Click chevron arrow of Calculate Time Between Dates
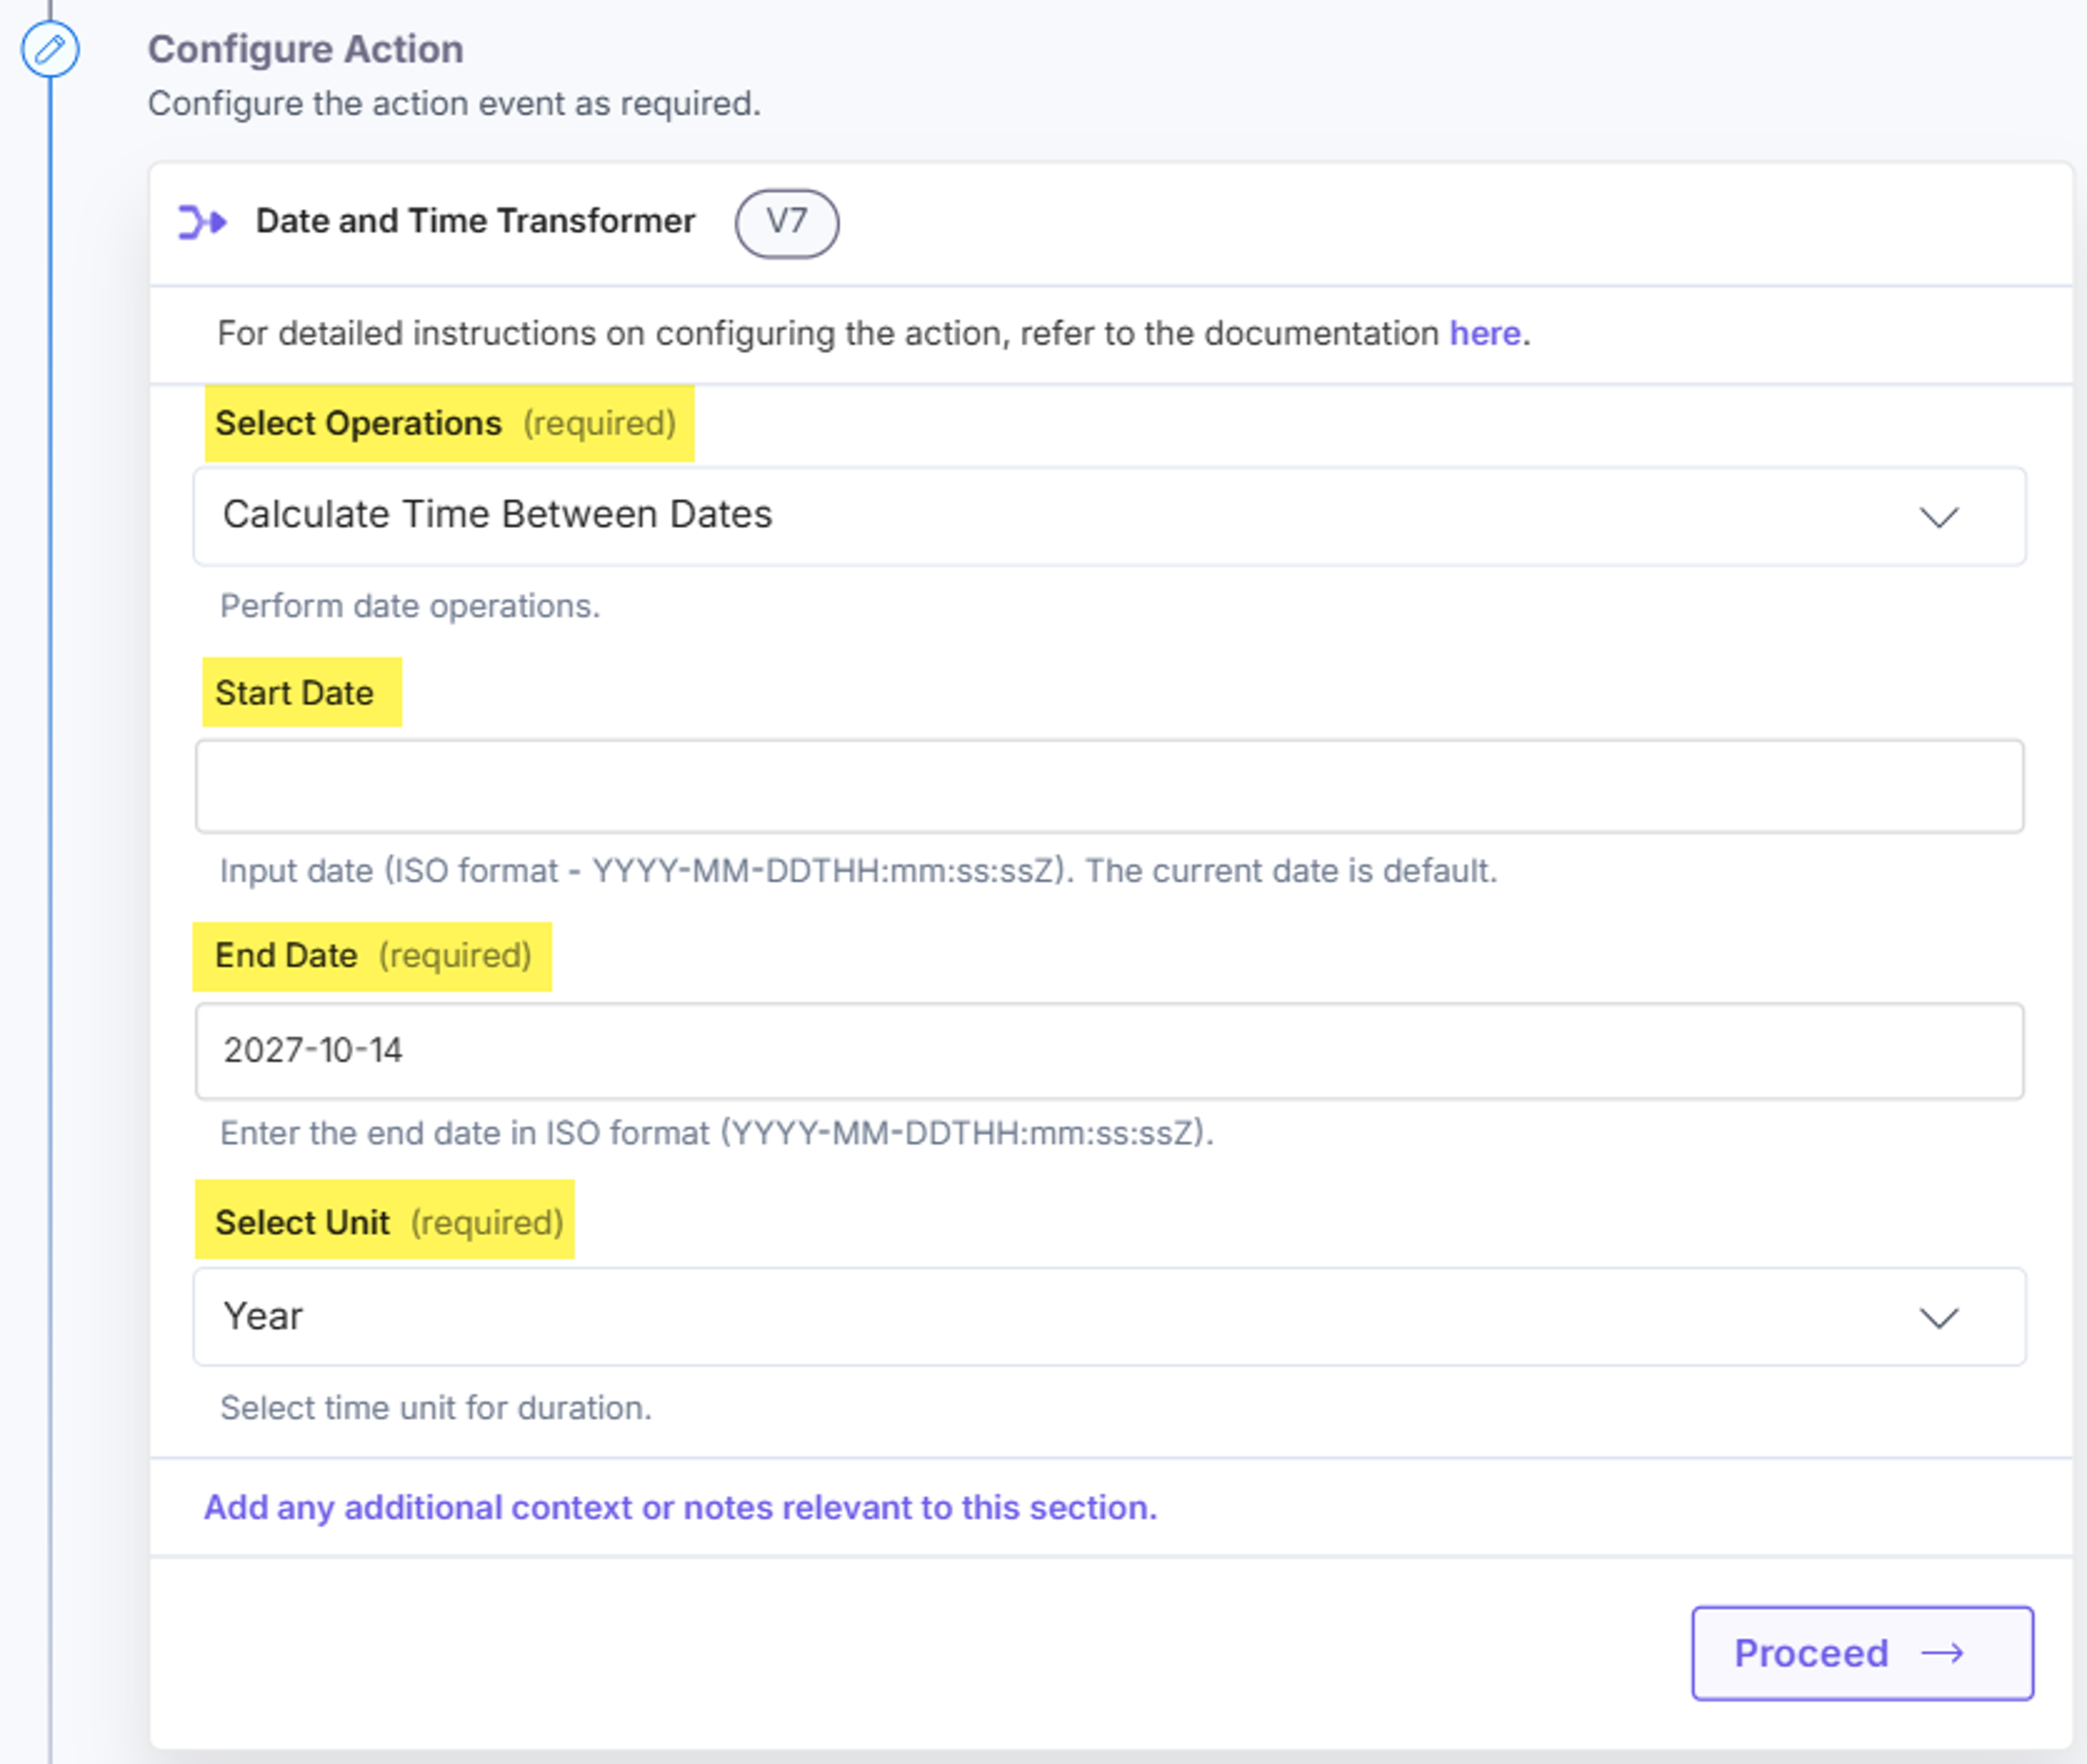Screen dimensions: 2087x1764 click(x=1939, y=517)
